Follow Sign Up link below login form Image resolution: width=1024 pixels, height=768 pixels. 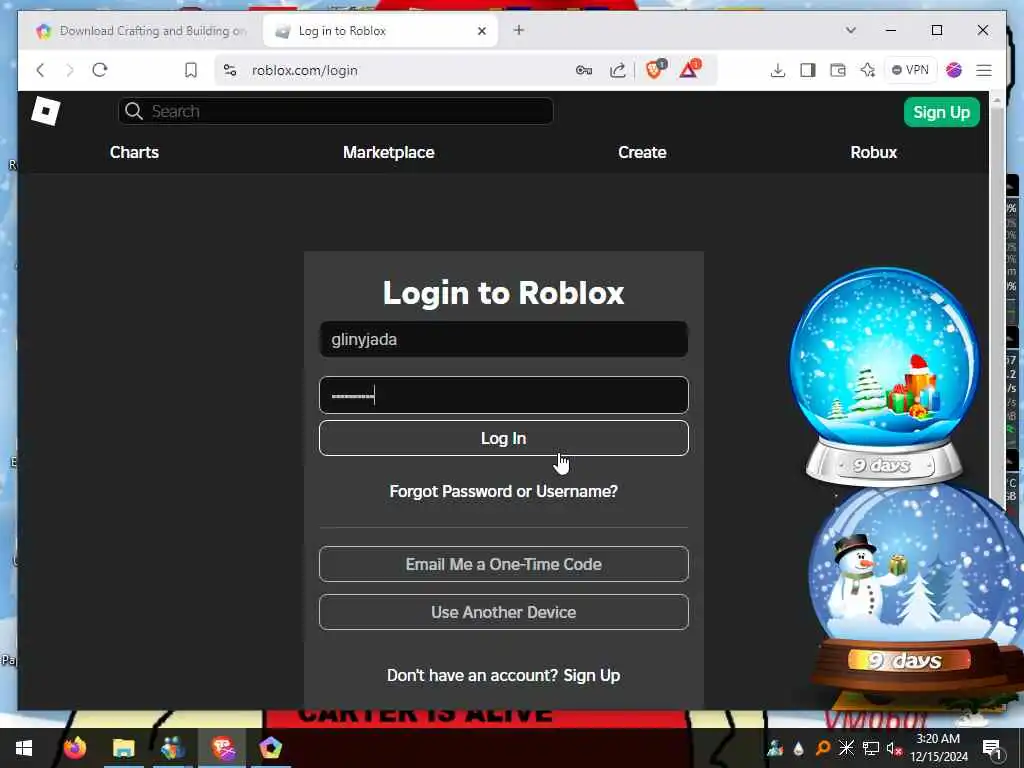[592, 675]
